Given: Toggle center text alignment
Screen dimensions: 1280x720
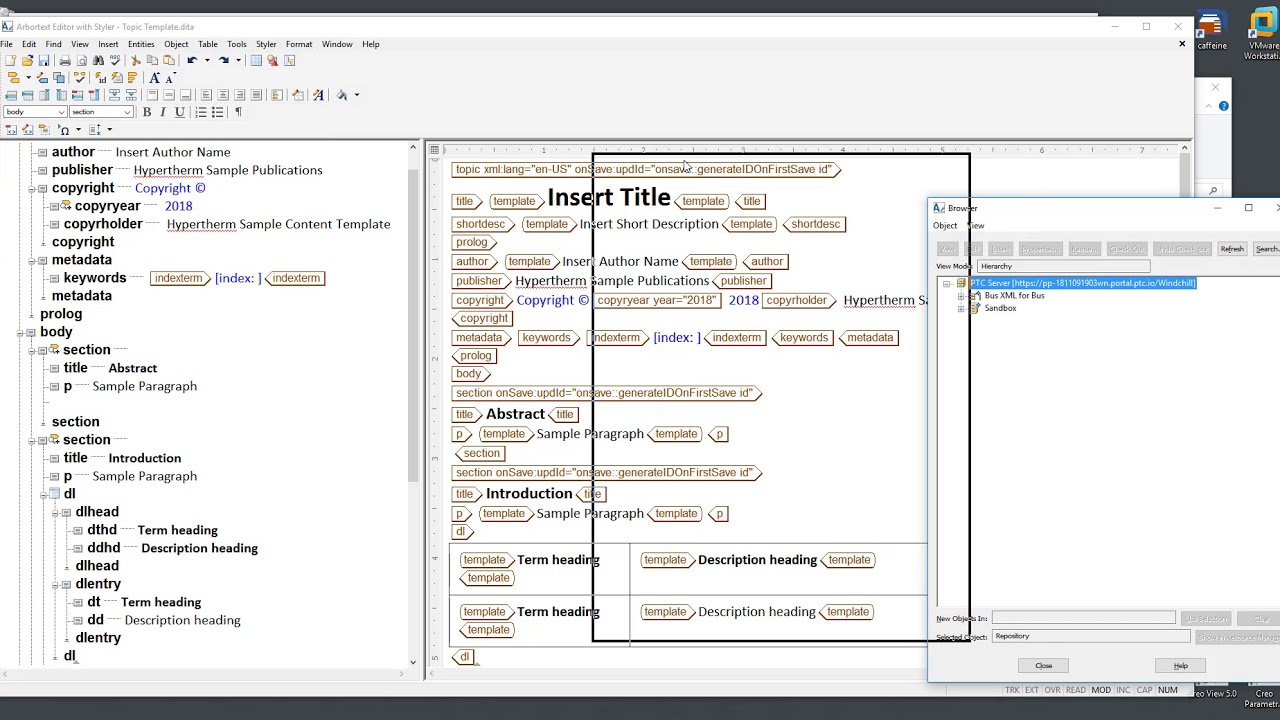Looking at the screenshot, I should click(x=223, y=95).
